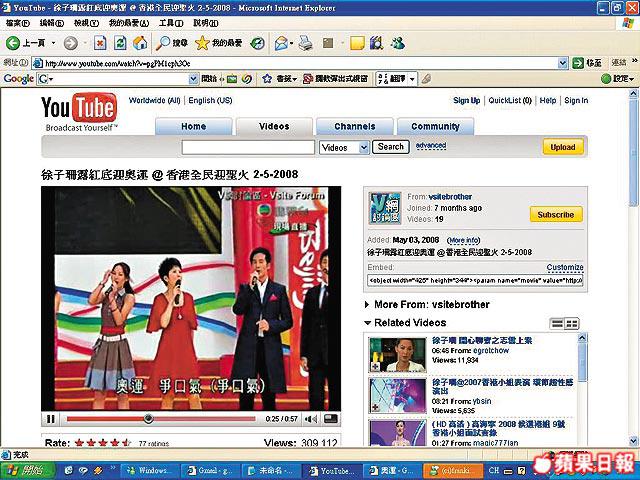Mute the video with speaker icon

311,419
